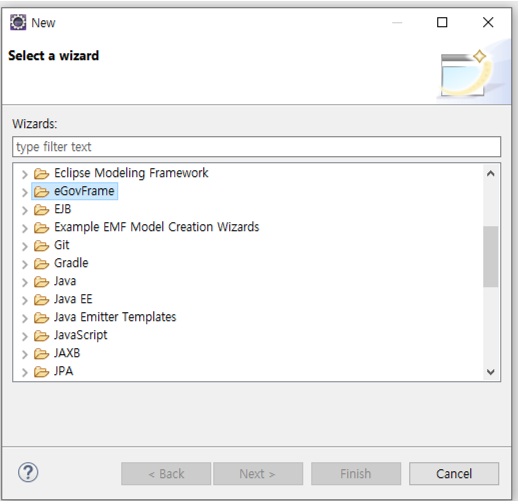
Task: Click the Java EE folder icon
Action: click(x=41, y=299)
